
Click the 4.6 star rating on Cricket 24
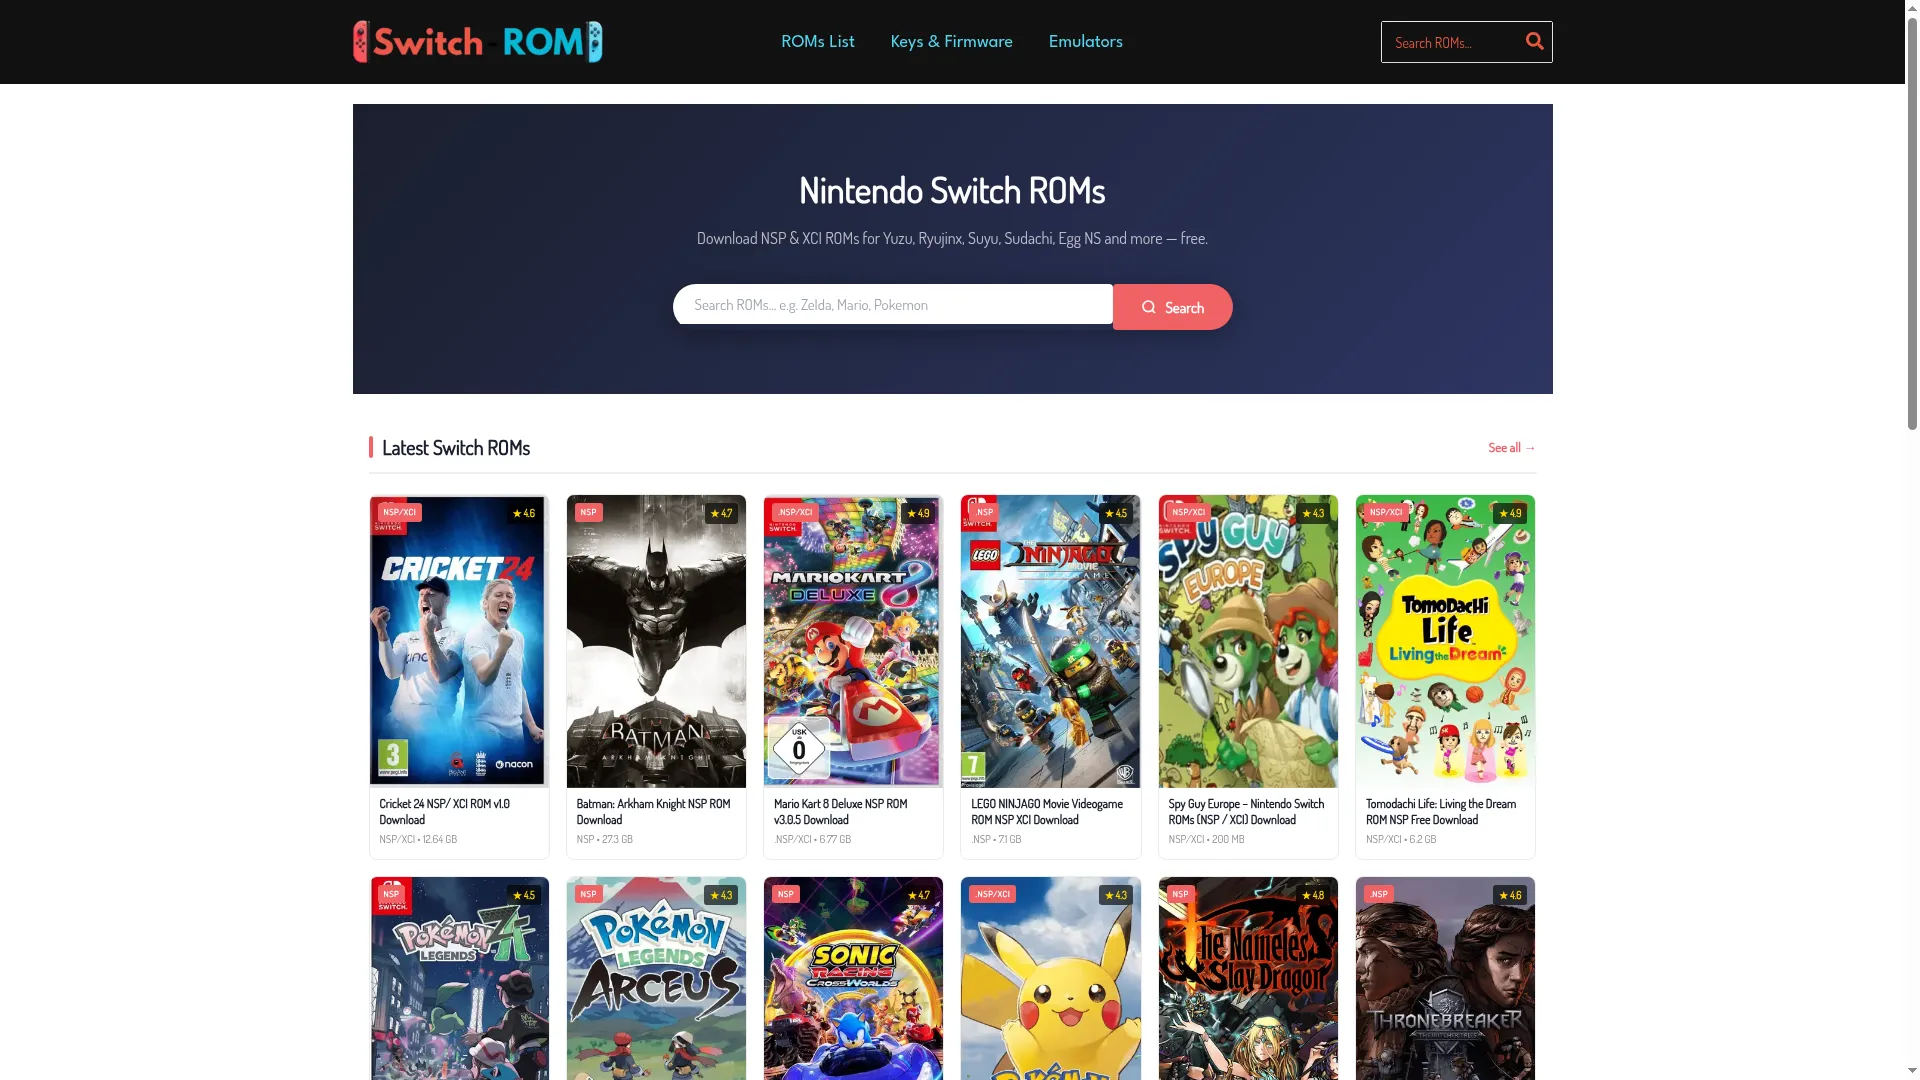pos(524,513)
